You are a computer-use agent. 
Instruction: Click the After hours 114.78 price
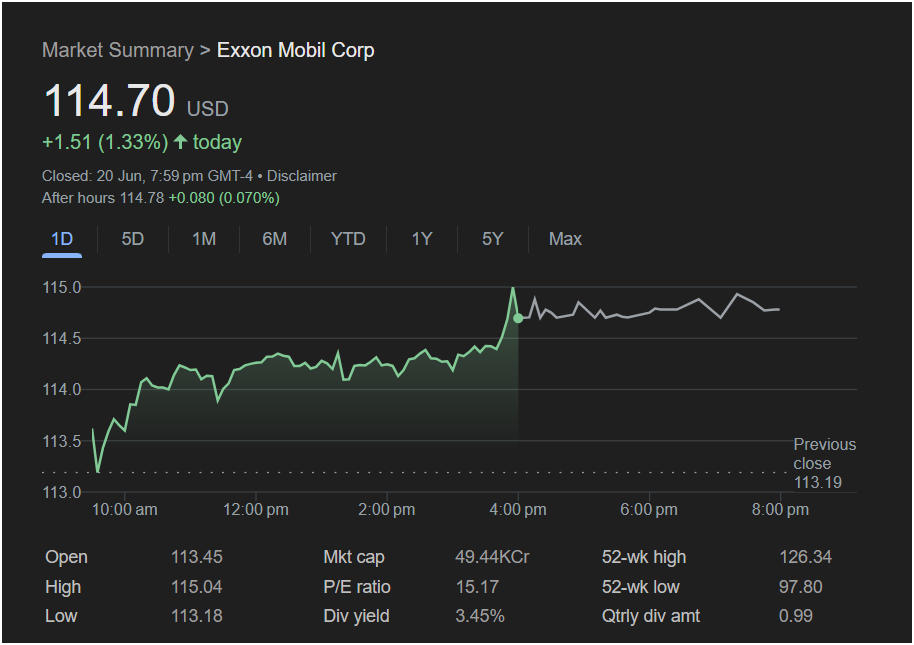click(103, 198)
